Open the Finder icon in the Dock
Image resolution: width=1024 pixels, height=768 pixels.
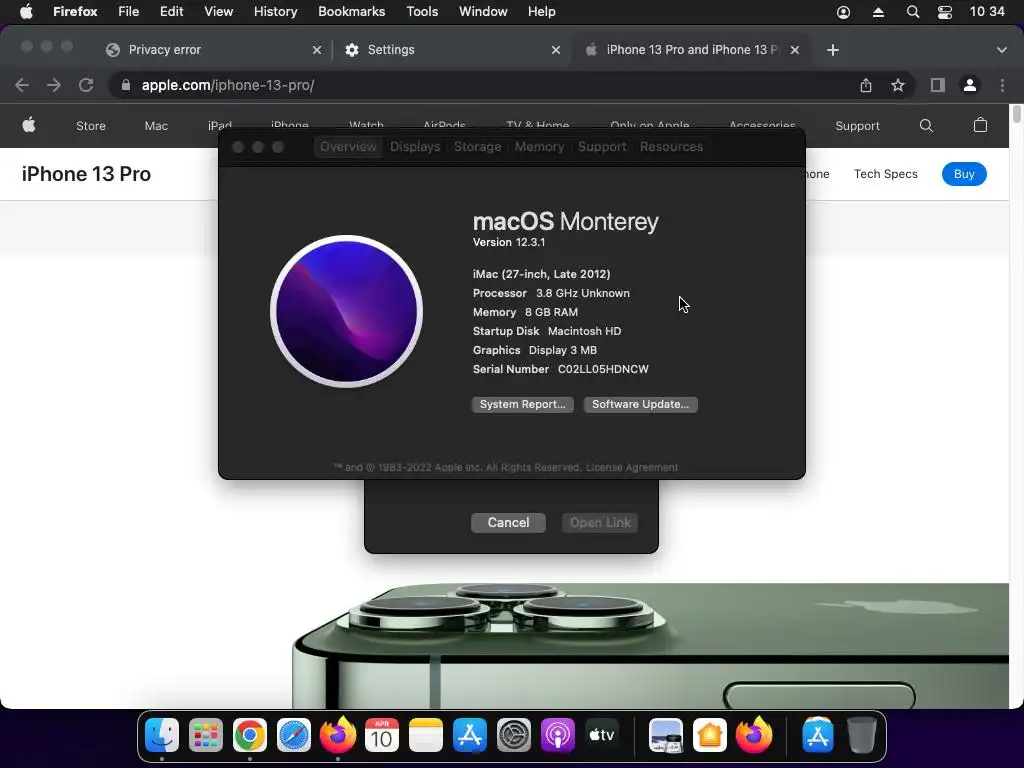tap(161, 735)
